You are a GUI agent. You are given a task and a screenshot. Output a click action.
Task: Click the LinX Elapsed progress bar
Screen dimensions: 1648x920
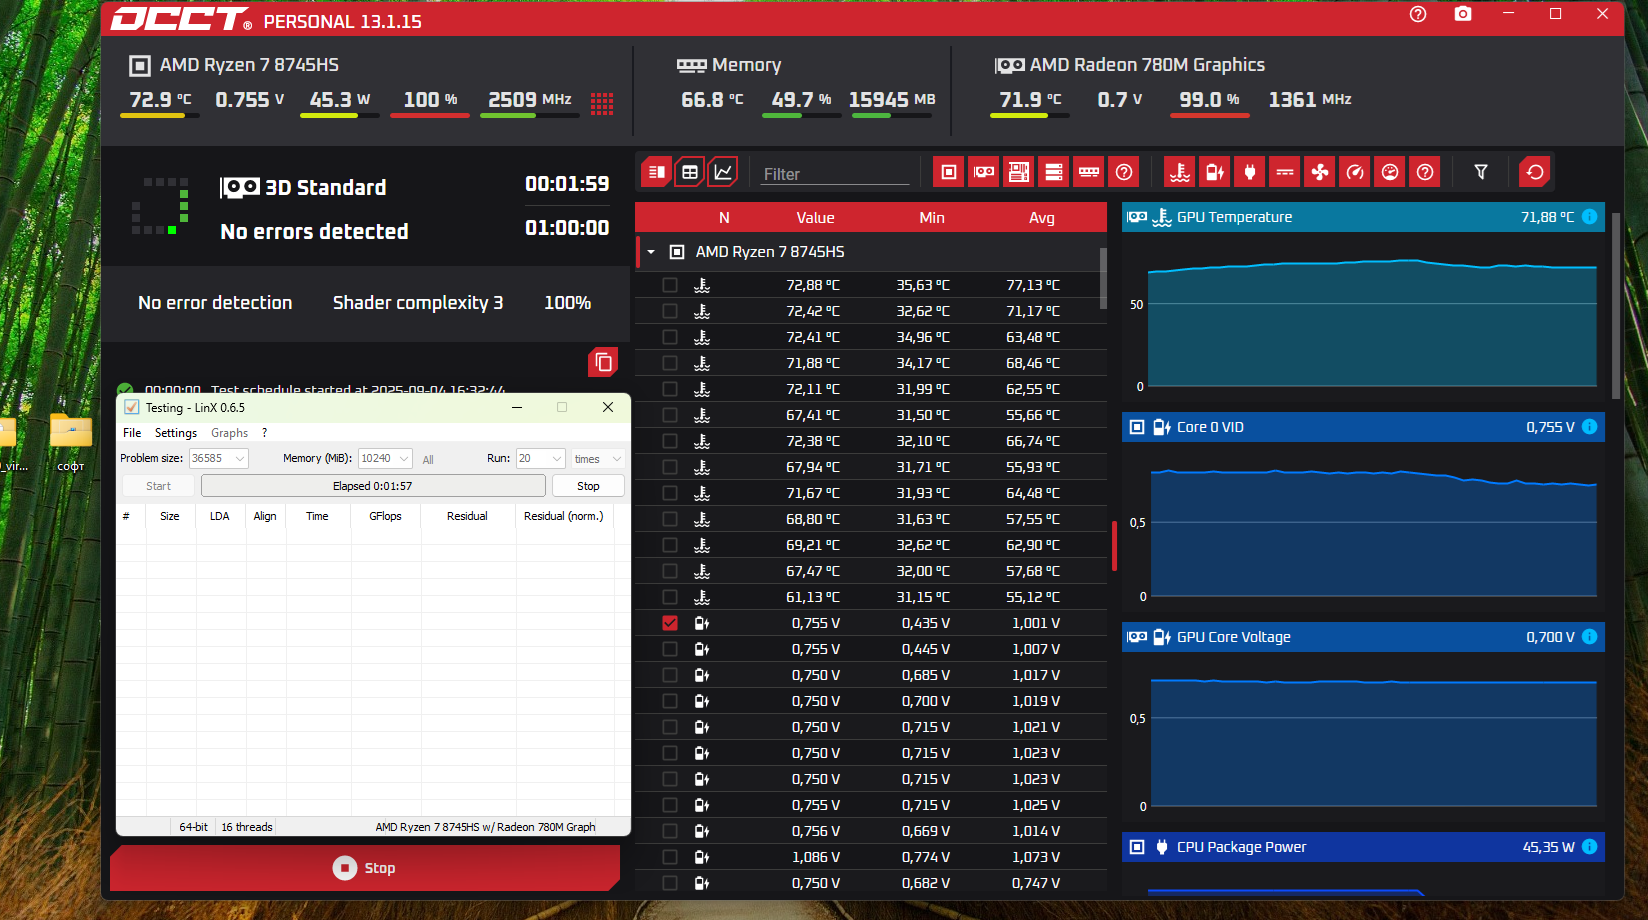click(x=373, y=486)
